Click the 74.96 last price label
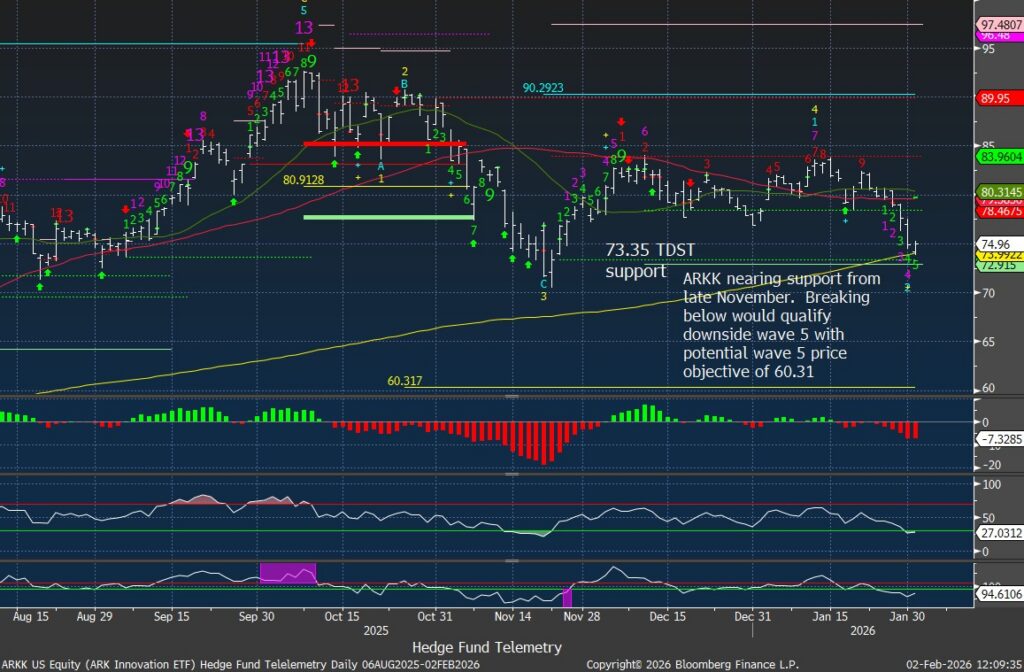The height and width of the screenshot is (672, 1024). pyautogui.click(x=995, y=243)
